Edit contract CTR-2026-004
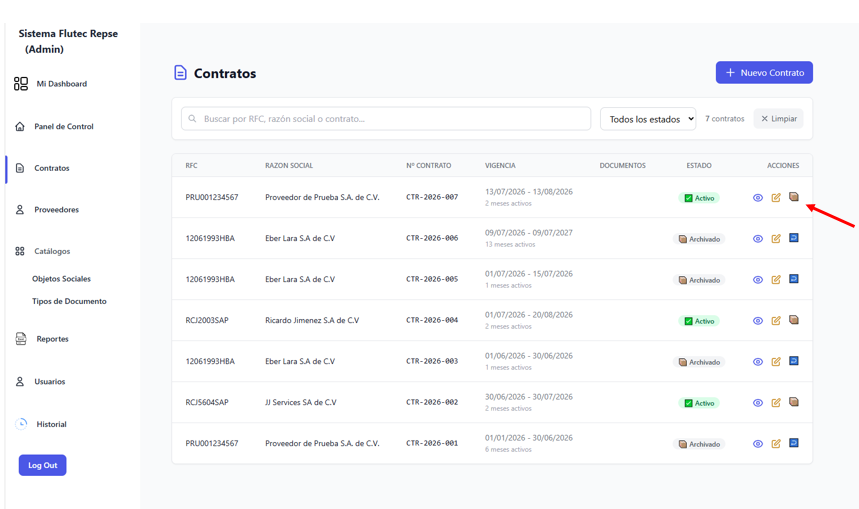 (x=776, y=321)
